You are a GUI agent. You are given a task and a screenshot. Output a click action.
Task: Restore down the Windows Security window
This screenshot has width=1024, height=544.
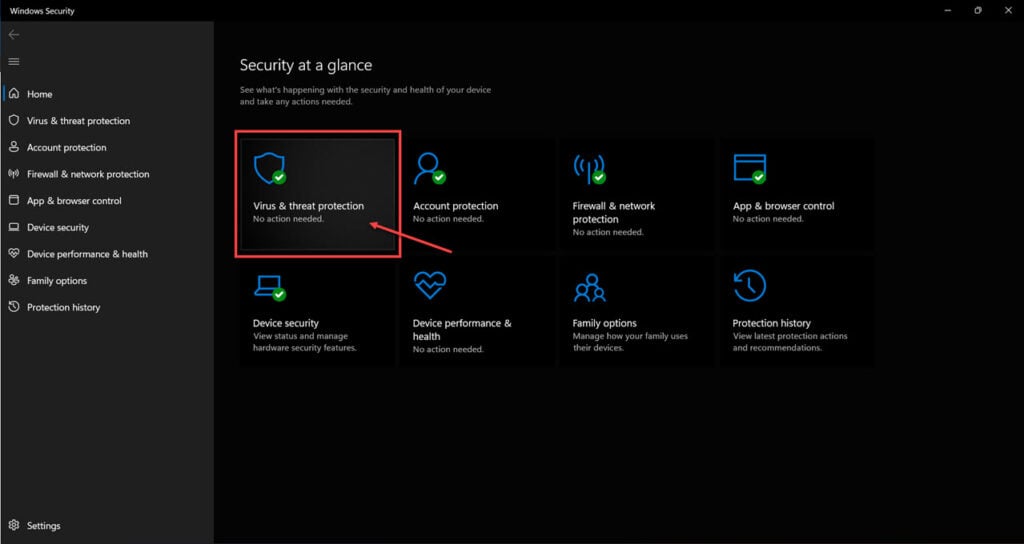click(x=978, y=10)
